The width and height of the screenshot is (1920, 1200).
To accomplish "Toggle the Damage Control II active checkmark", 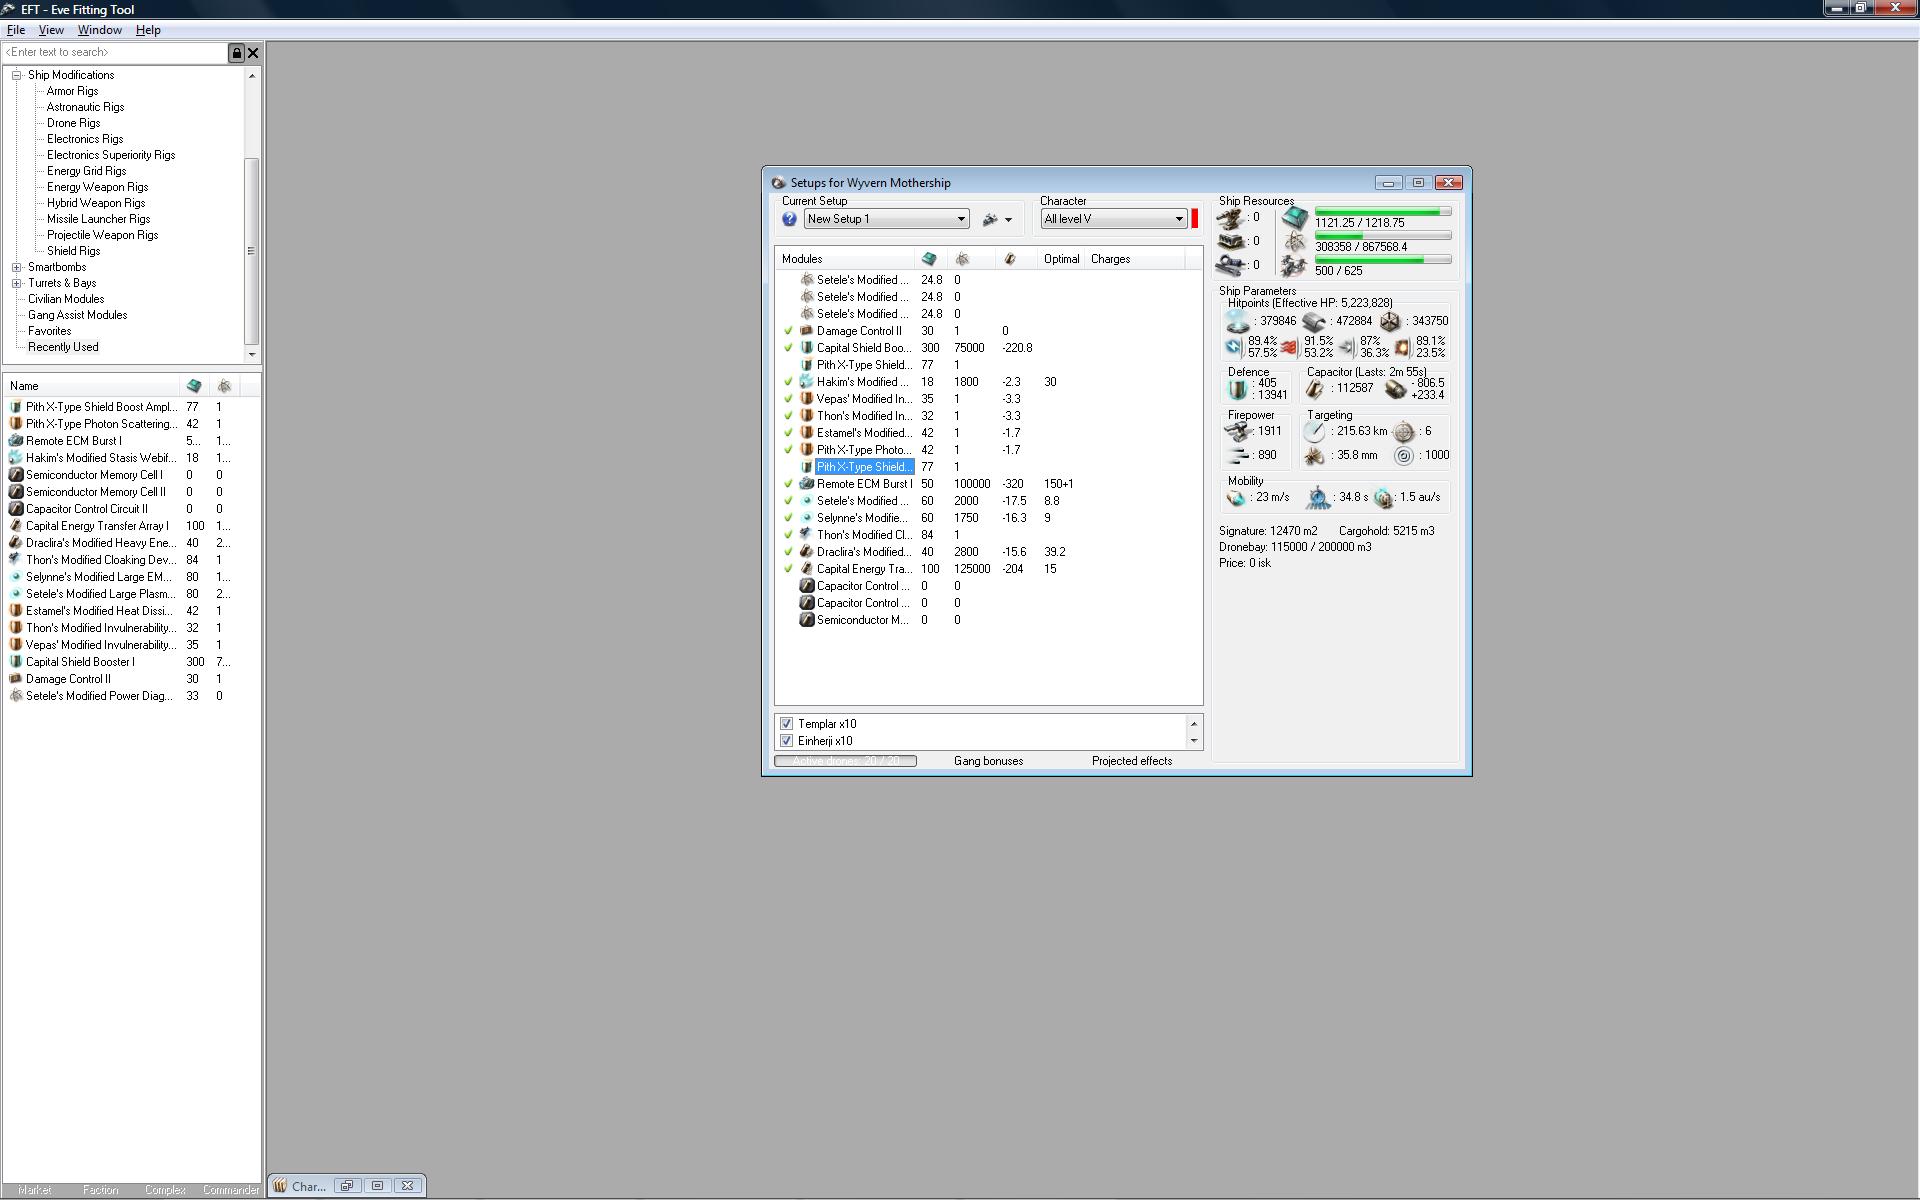I will (788, 331).
